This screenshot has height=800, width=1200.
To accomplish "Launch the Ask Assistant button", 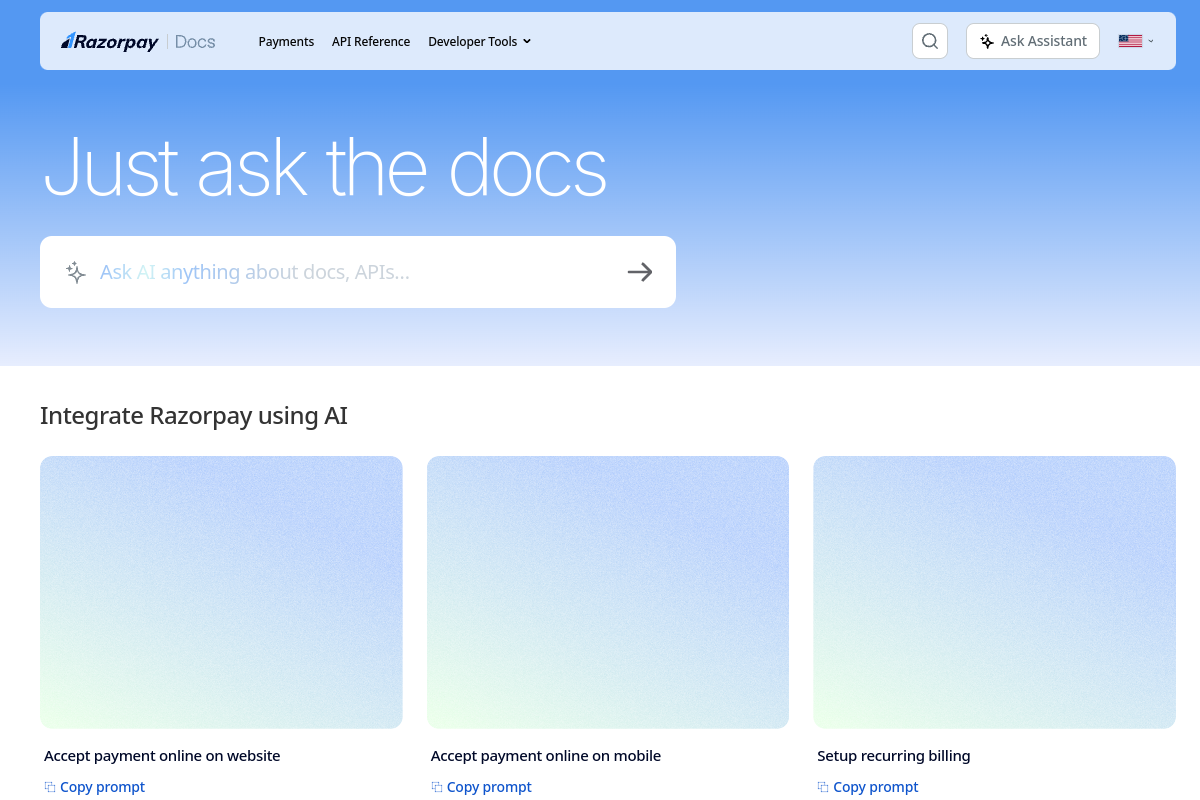I will pos(1033,41).
